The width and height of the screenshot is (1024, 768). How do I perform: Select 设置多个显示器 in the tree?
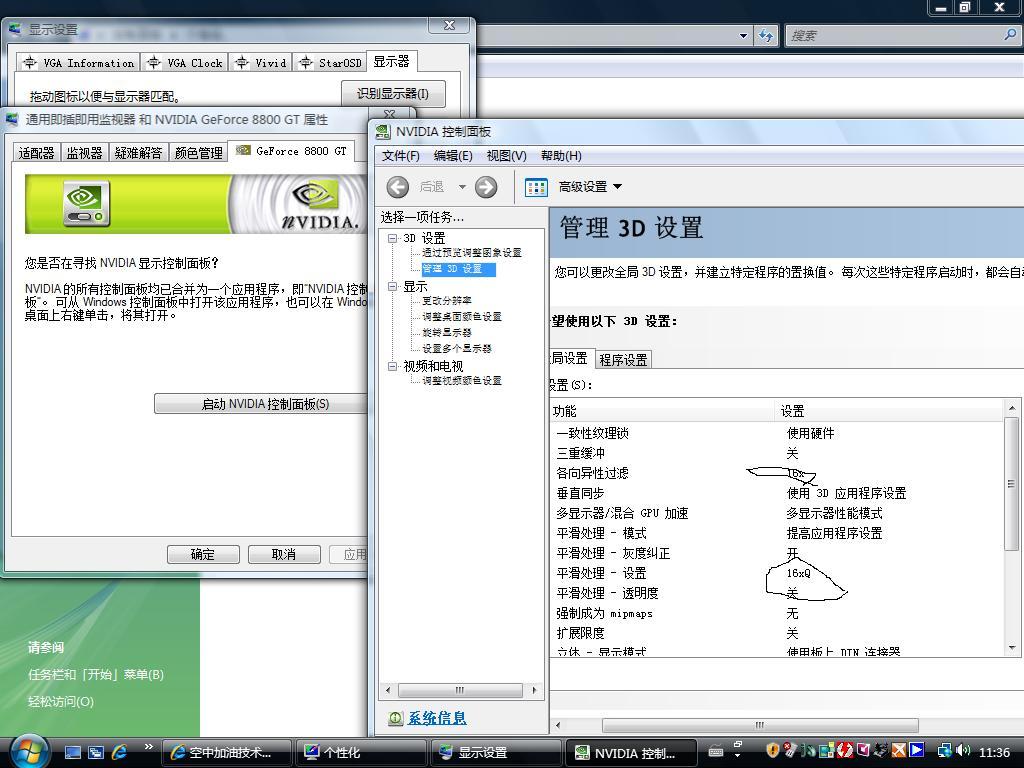point(456,349)
